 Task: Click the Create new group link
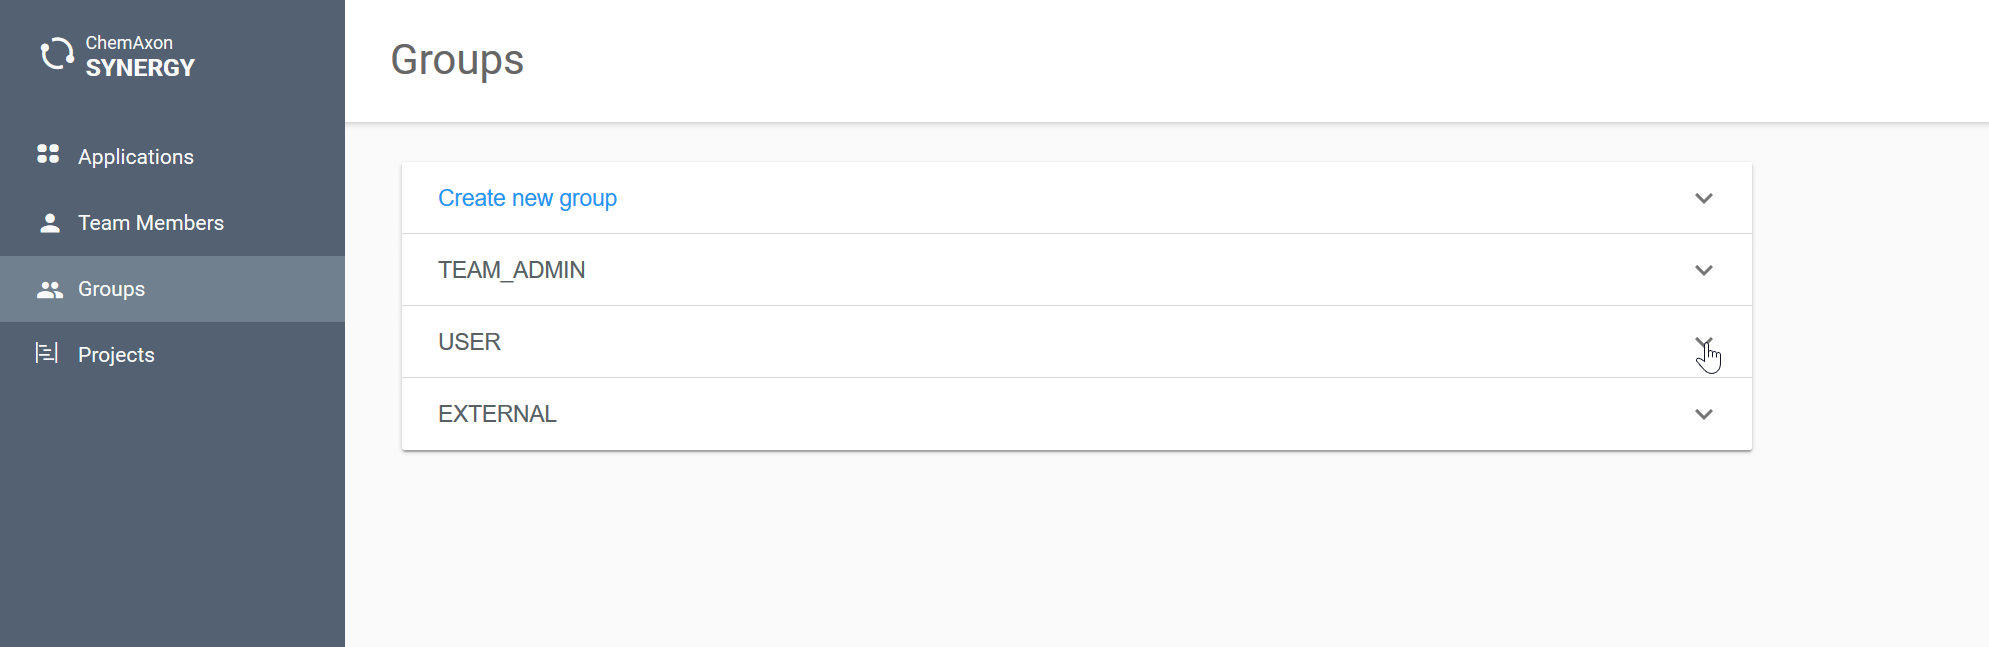point(527,198)
